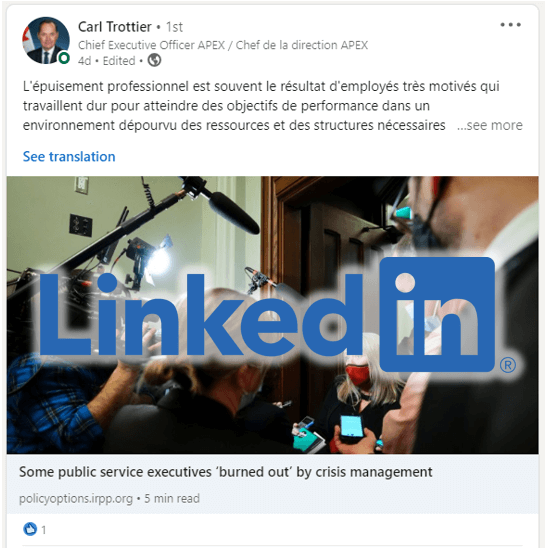Click the policyoptions.irpp.org source text
Screen dimensions: 546x552
coord(76,498)
